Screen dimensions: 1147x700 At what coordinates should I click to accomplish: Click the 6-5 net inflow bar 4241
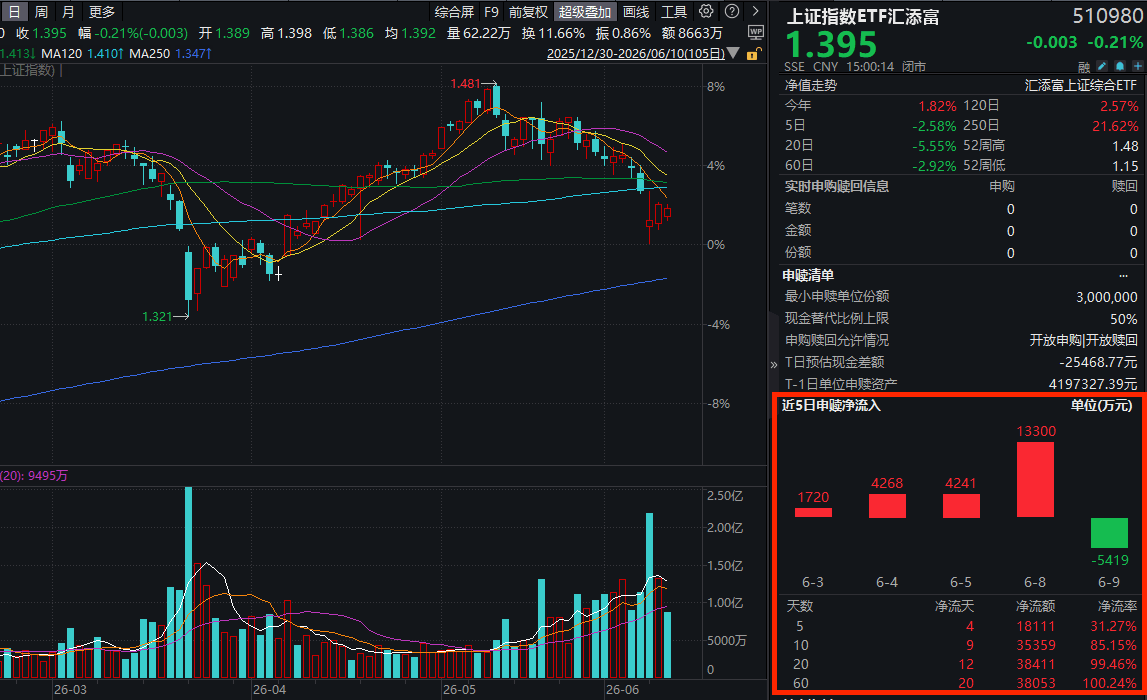961,505
